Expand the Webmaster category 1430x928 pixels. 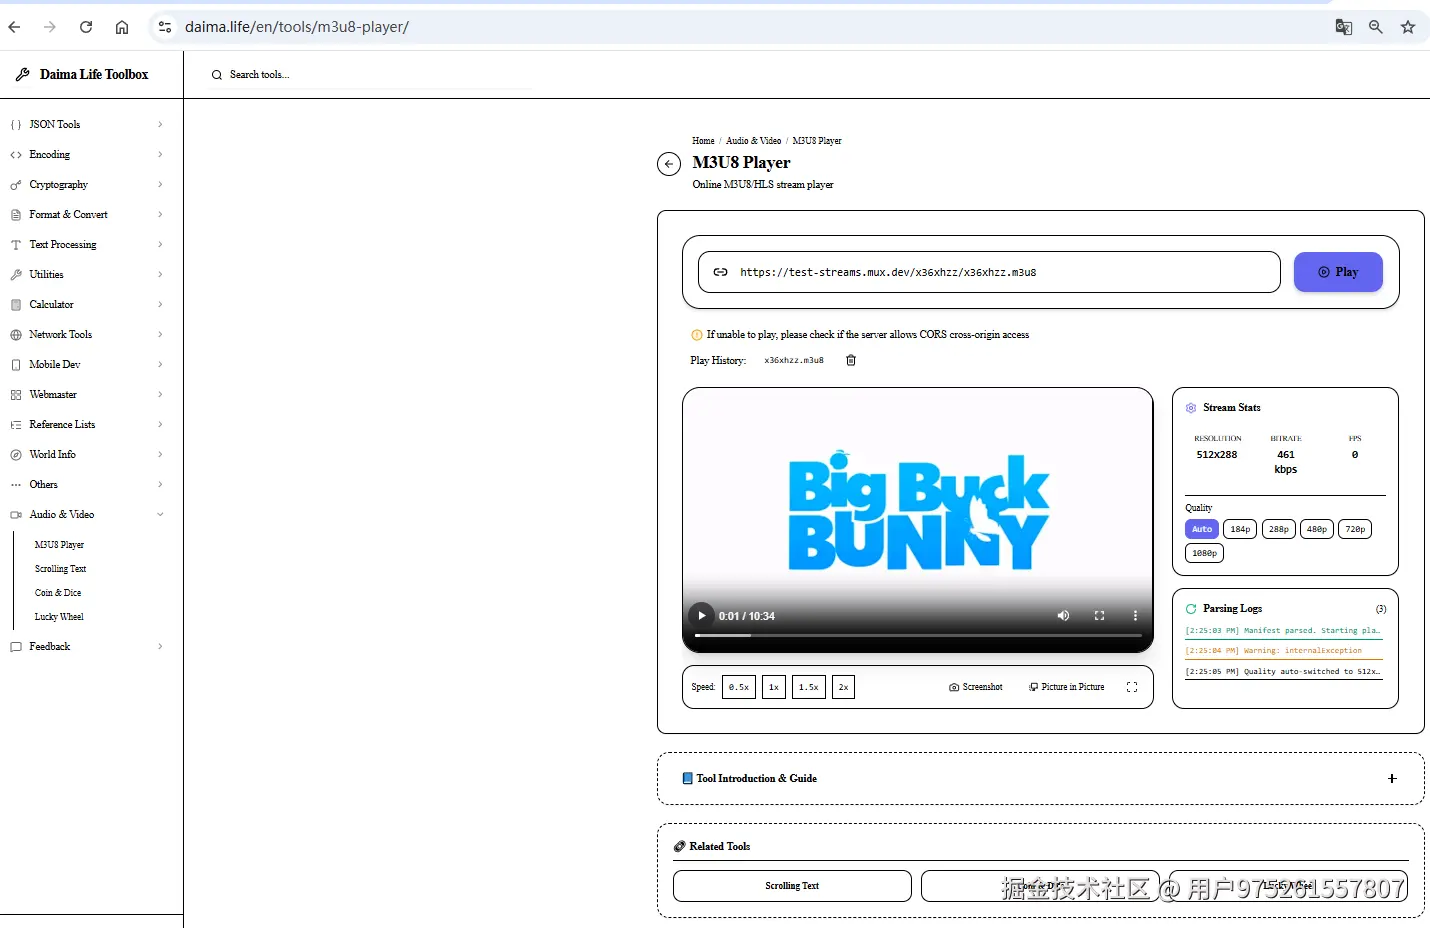point(87,395)
